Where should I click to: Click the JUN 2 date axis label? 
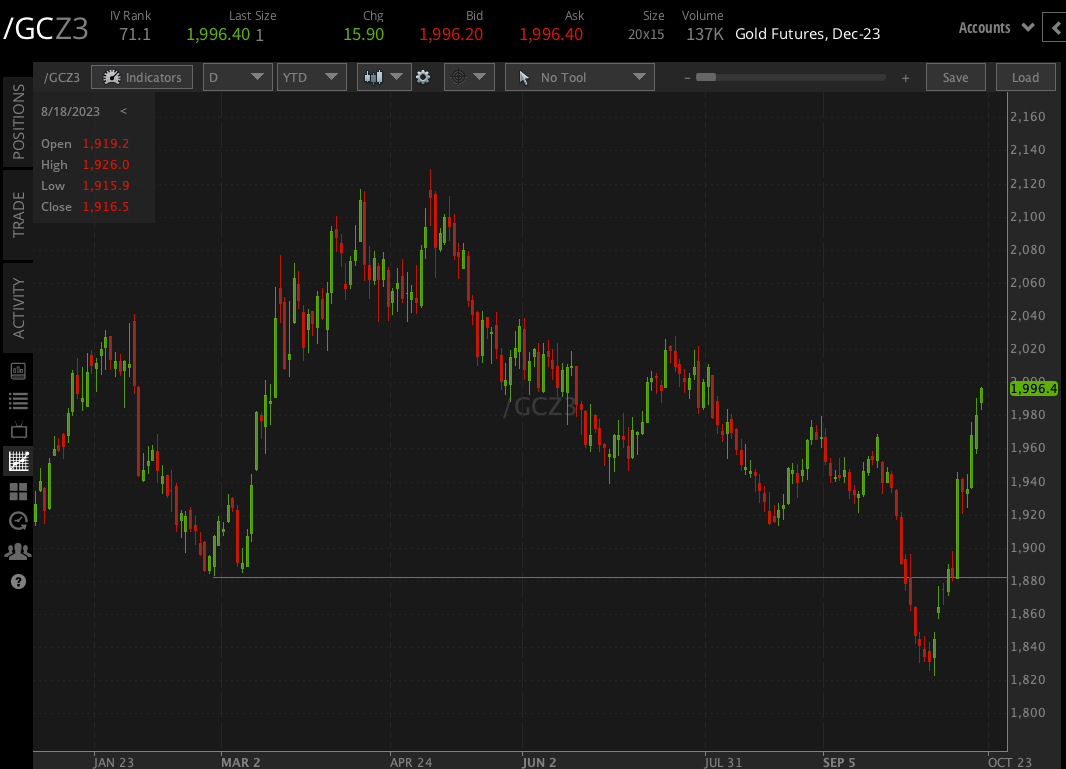tap(539, 762)
